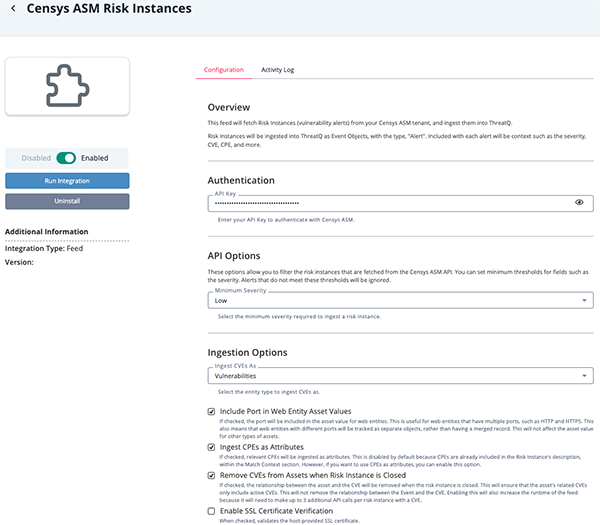Click the Enabled label next to switch
Viewport: 600px width, 525px height.
coord(95,158)
